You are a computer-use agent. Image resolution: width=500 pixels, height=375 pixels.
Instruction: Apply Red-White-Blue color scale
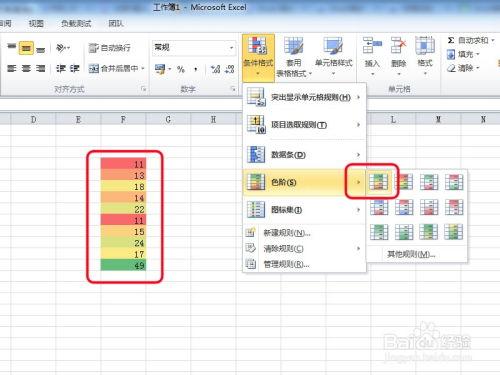pyautogui.click(x=404, y=207)
